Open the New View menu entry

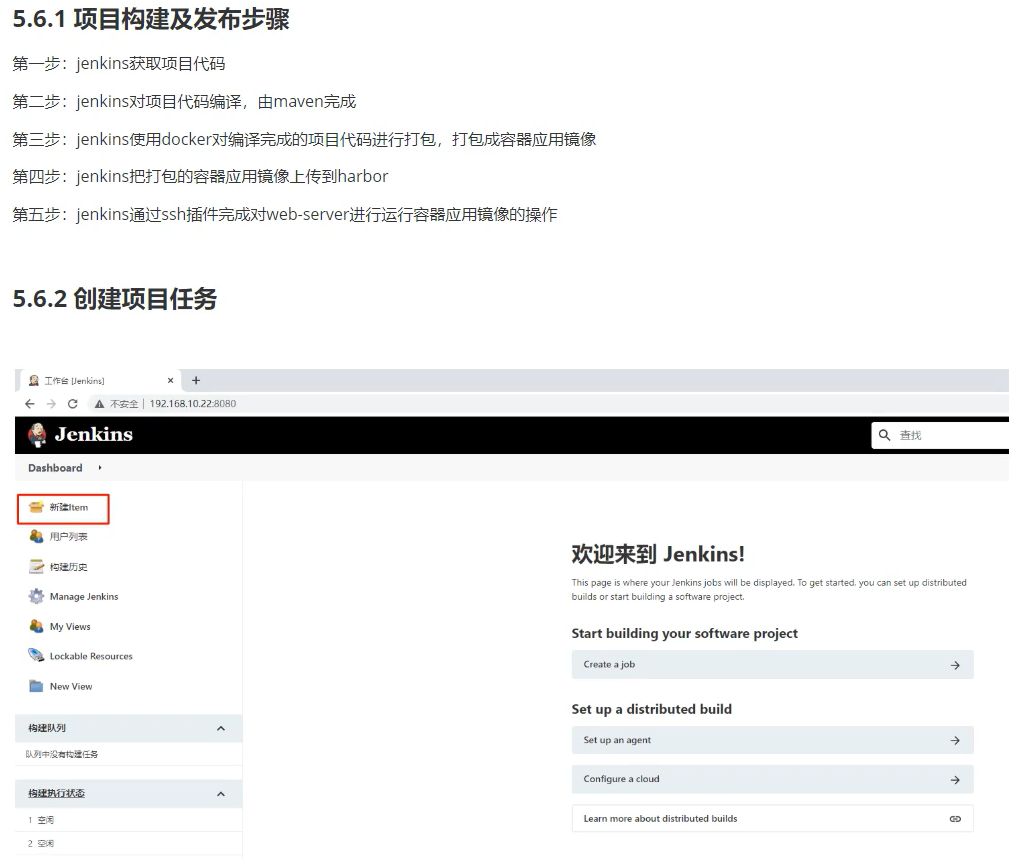click(x=71, y=687)
